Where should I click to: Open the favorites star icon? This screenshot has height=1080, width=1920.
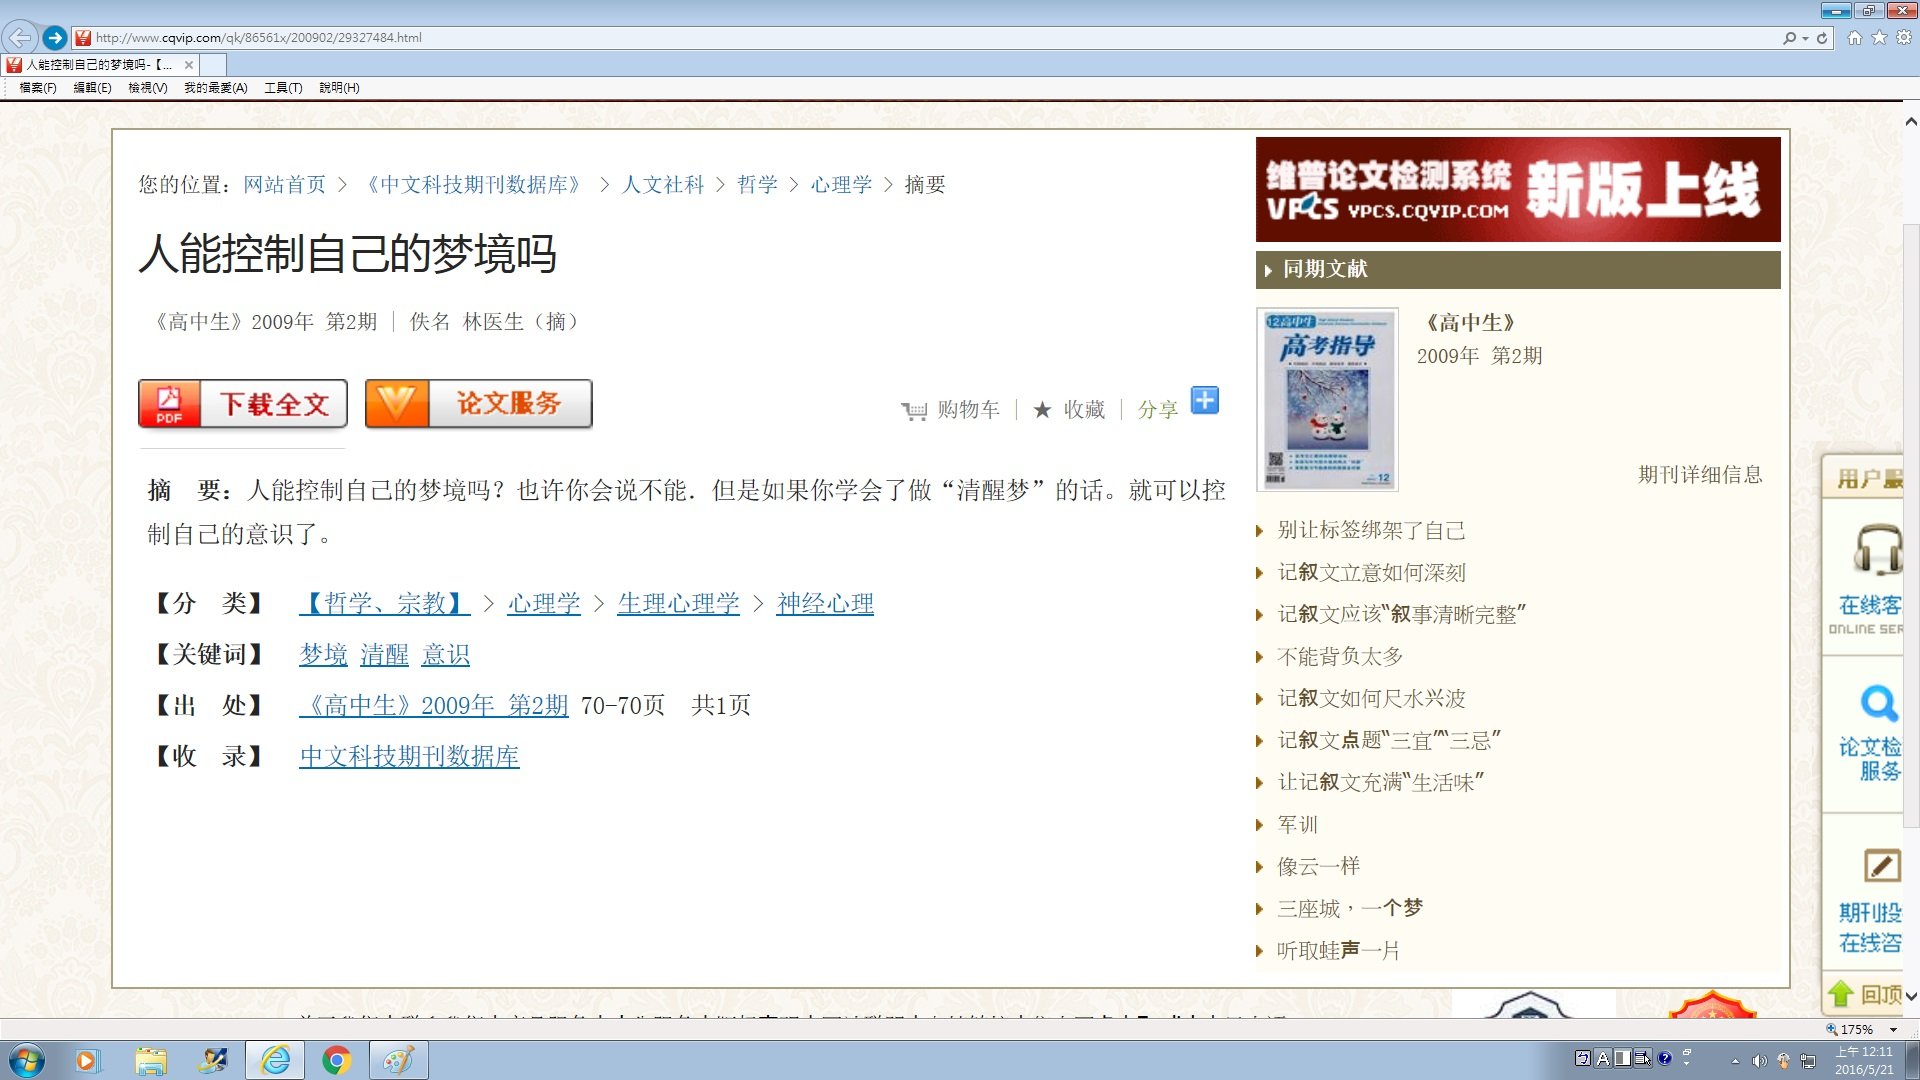(x=1880, y=38)
